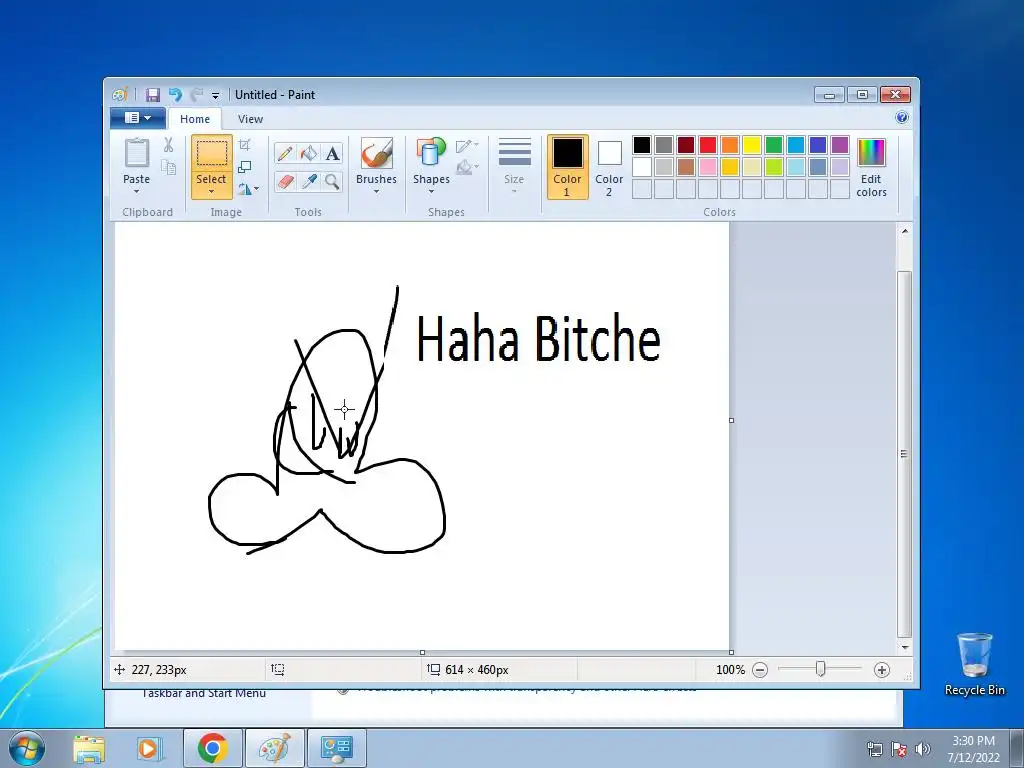The image size is (1024, 768).
Task: Click the Shapes gallery icon
Action: coord(431,153)
